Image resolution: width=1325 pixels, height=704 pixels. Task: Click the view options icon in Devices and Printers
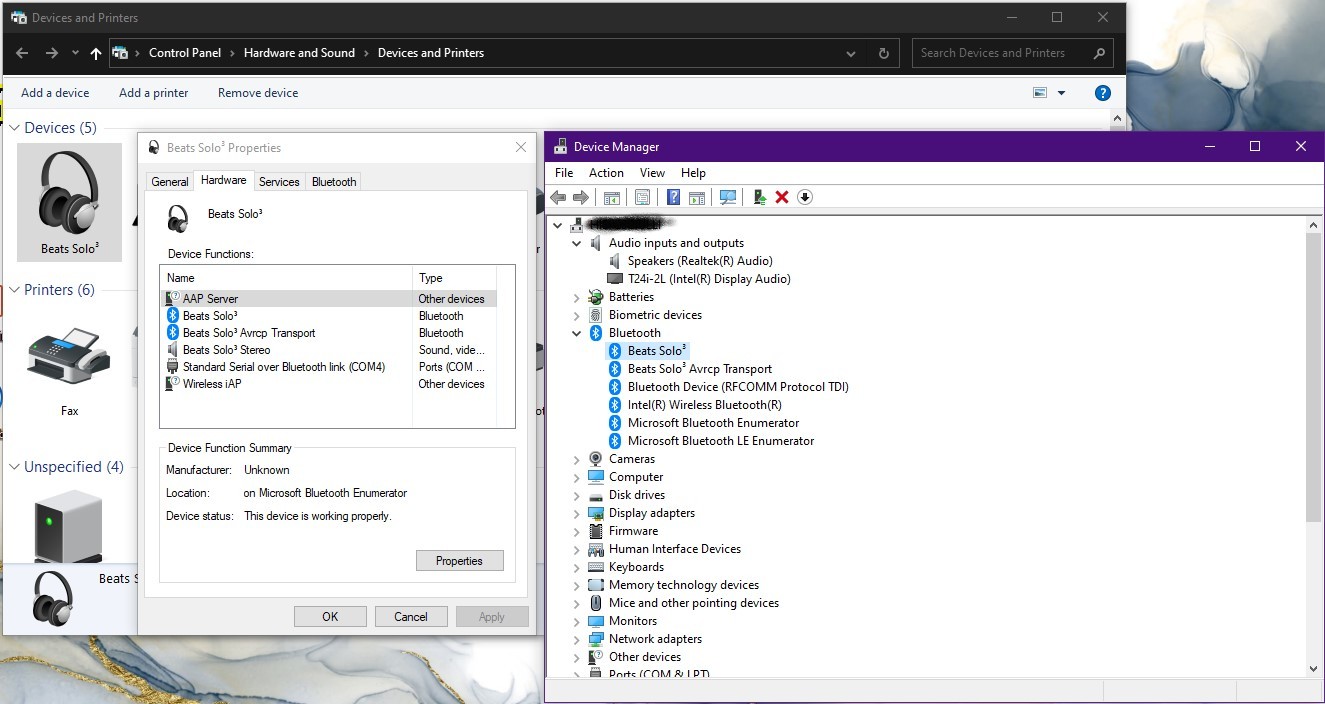tap(1040, 93)
